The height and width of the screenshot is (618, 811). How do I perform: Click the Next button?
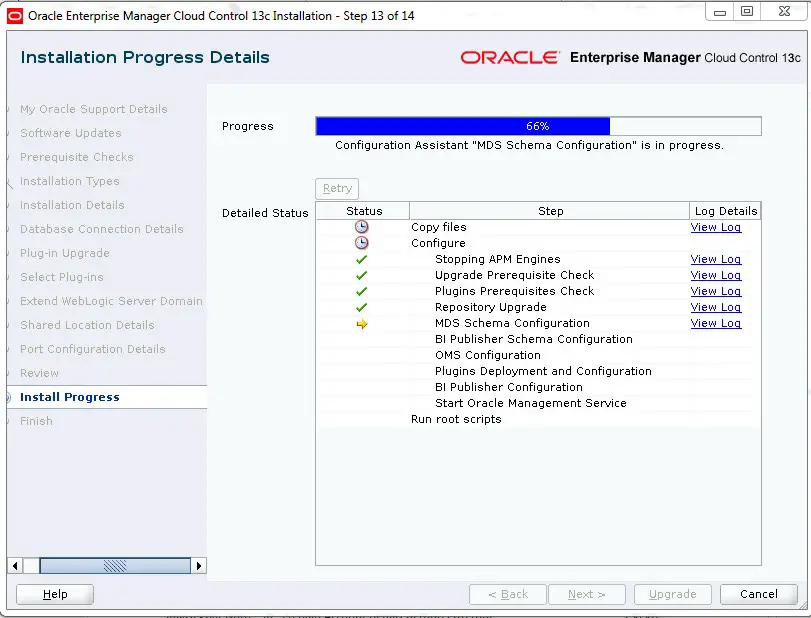[587, 594]
